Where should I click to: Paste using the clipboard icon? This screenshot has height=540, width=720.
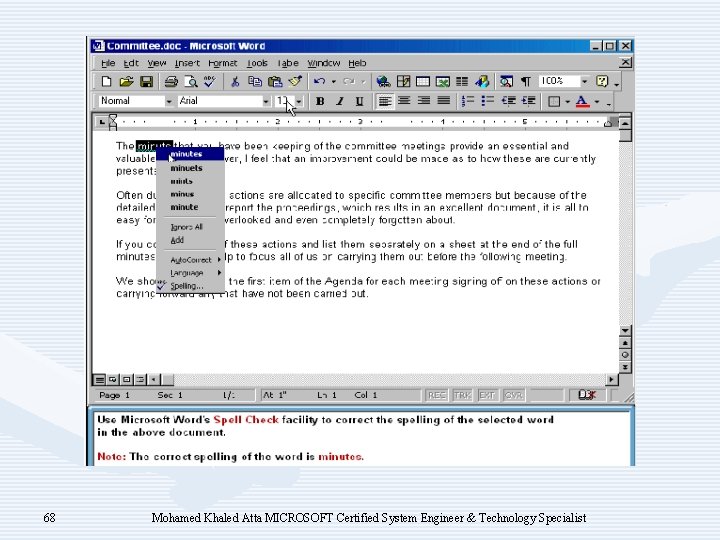click(275, 82)
